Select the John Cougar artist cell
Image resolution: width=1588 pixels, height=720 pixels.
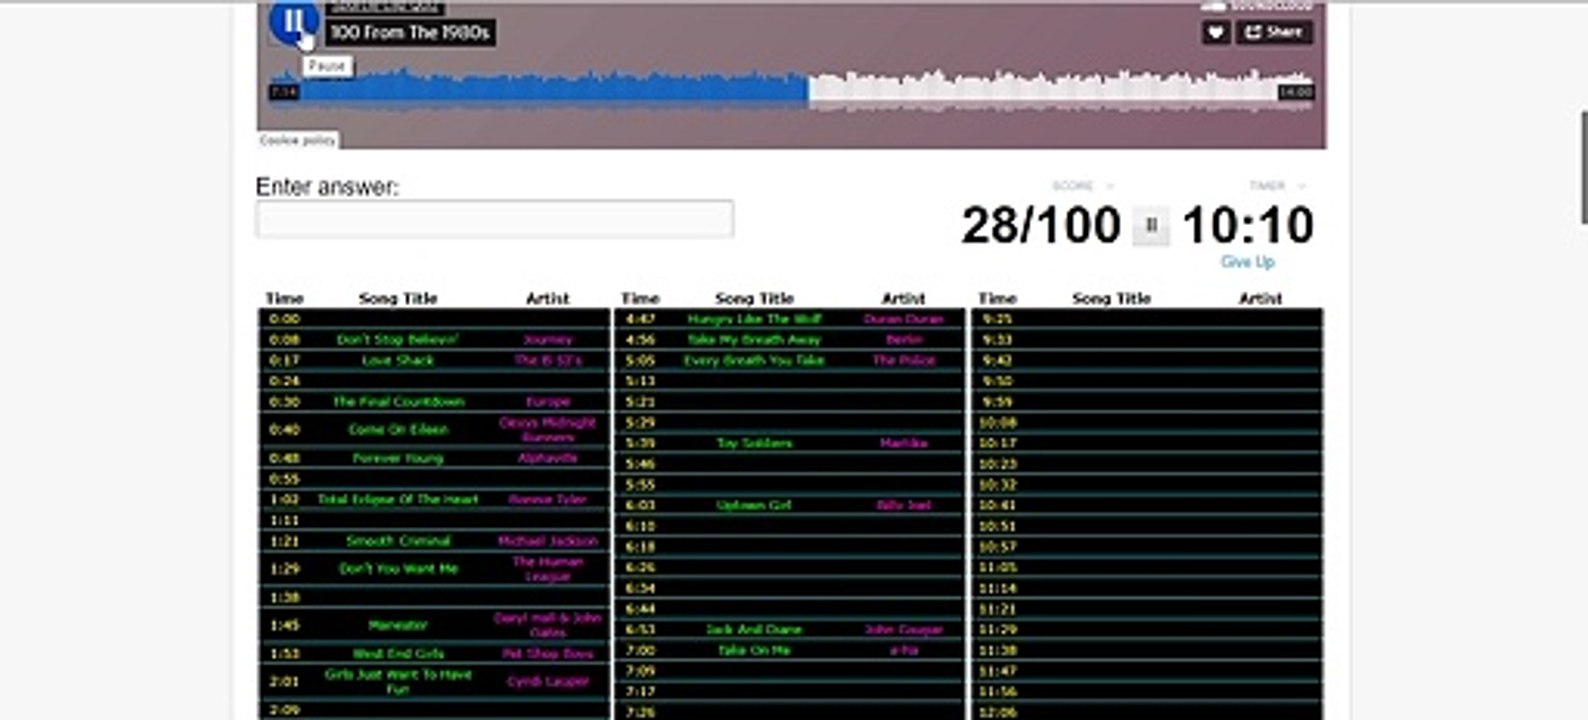903,630
